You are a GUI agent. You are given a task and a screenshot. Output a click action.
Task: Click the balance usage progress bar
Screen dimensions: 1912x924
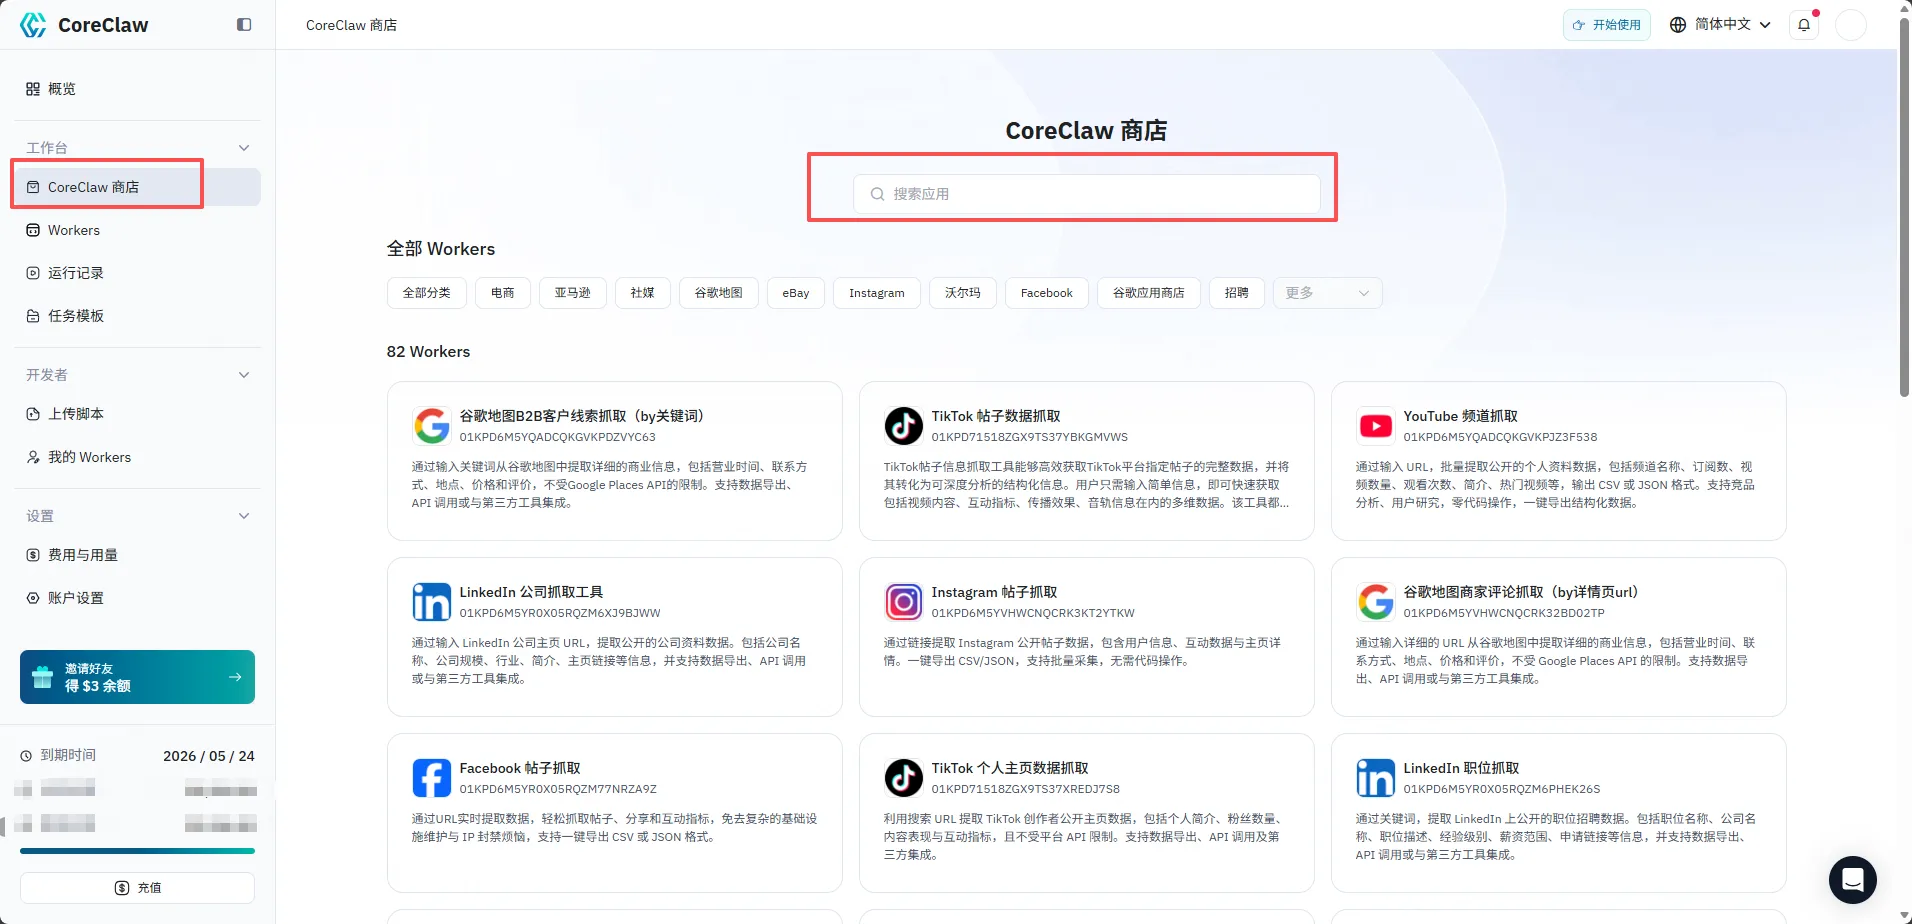[137, 851]
